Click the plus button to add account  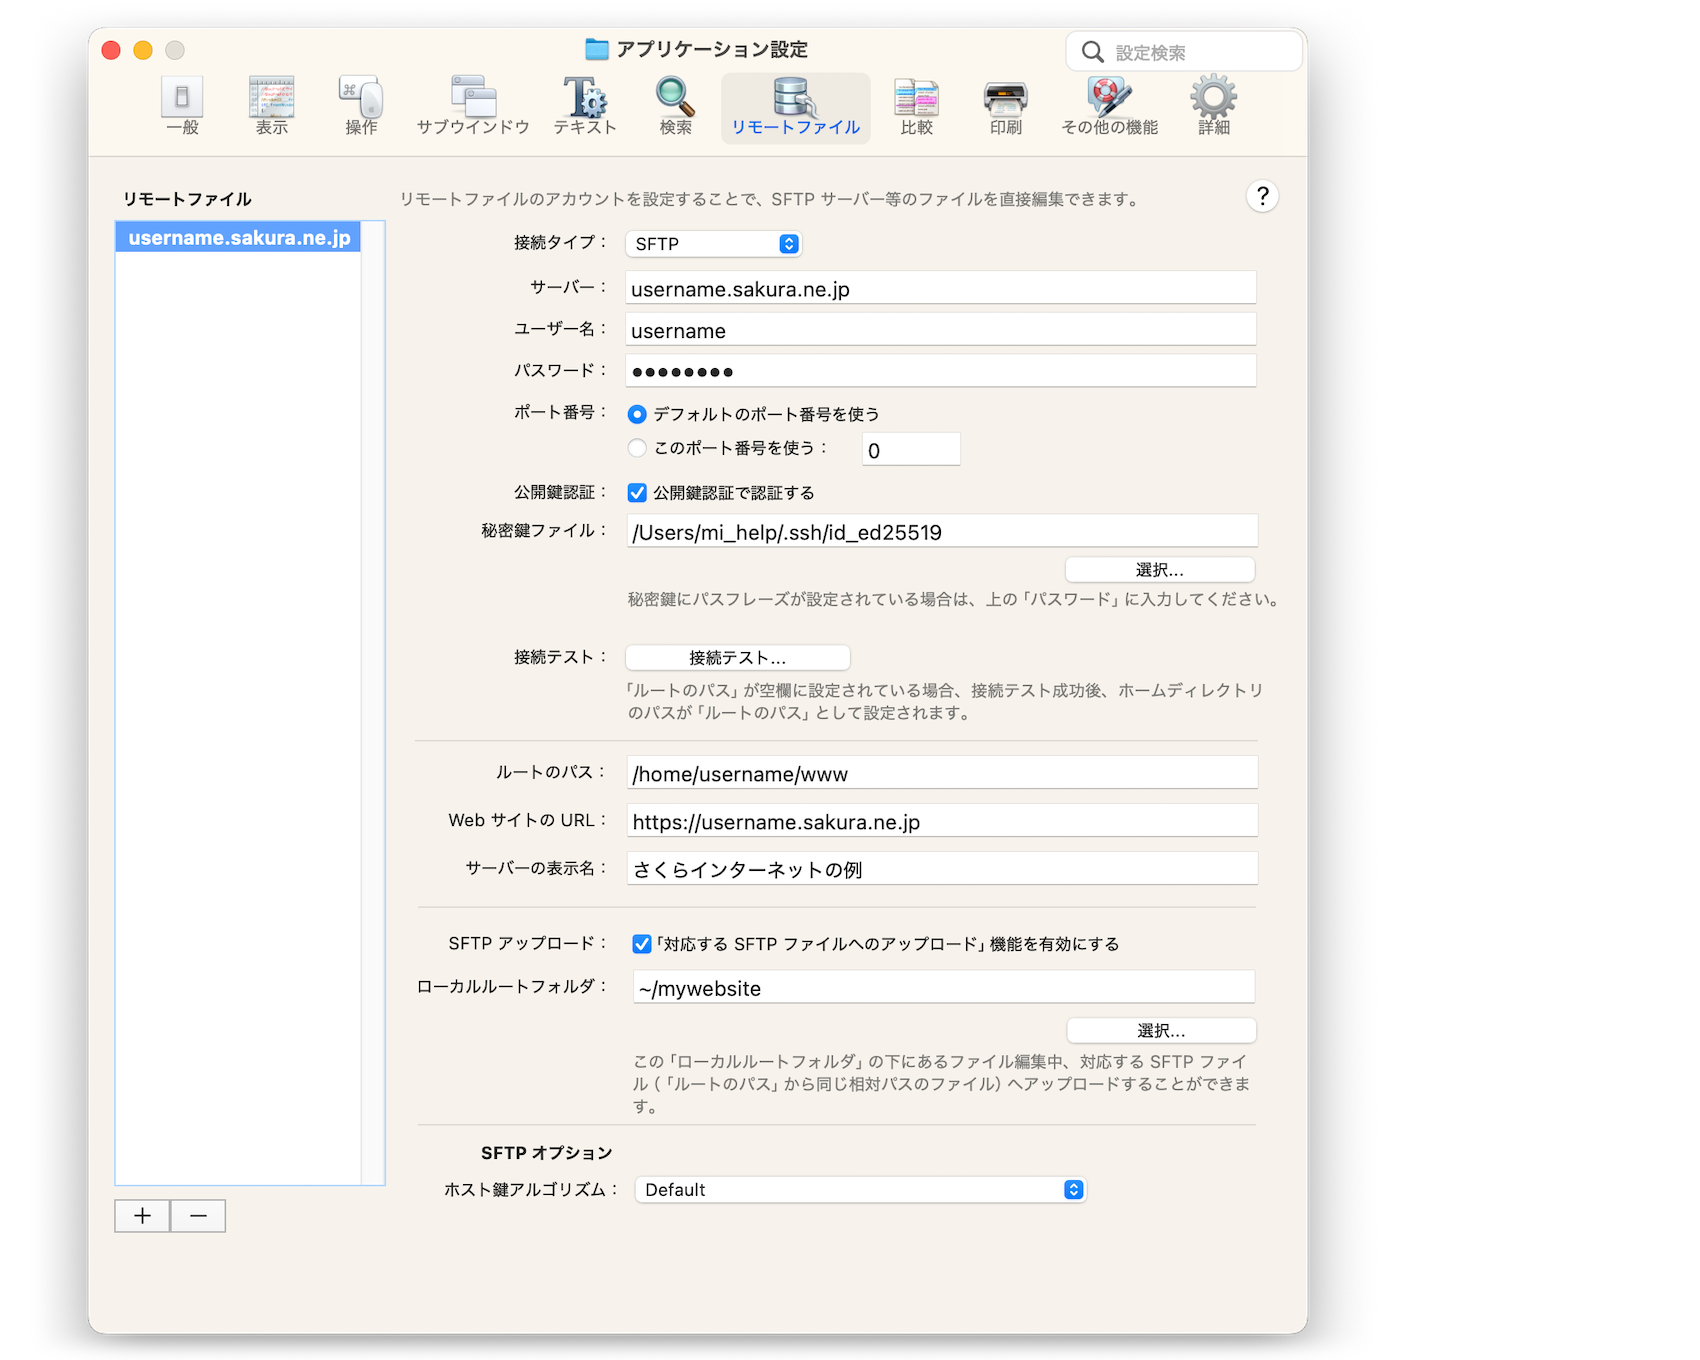(142, 1216)
